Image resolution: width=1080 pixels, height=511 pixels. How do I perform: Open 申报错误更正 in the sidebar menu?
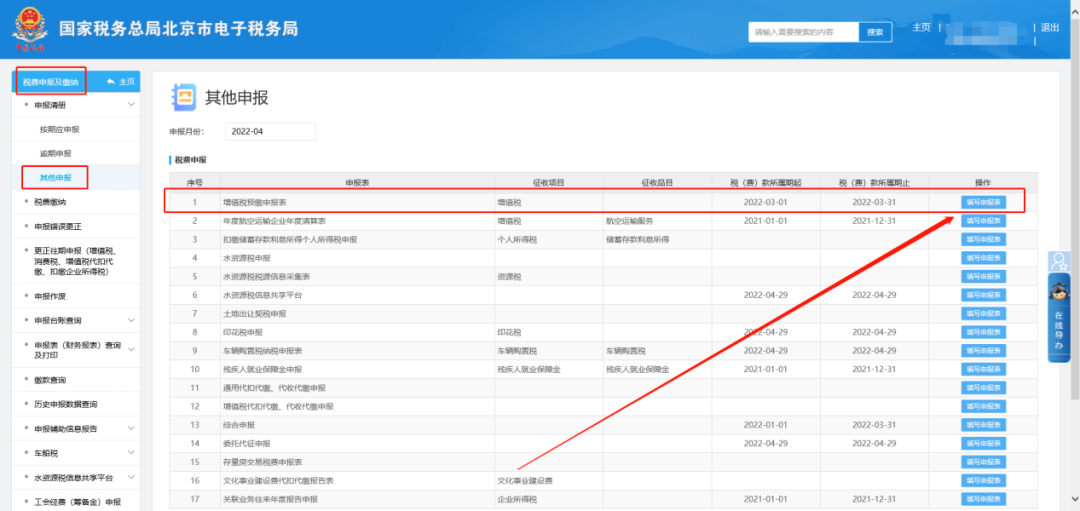tap(58, 226)
